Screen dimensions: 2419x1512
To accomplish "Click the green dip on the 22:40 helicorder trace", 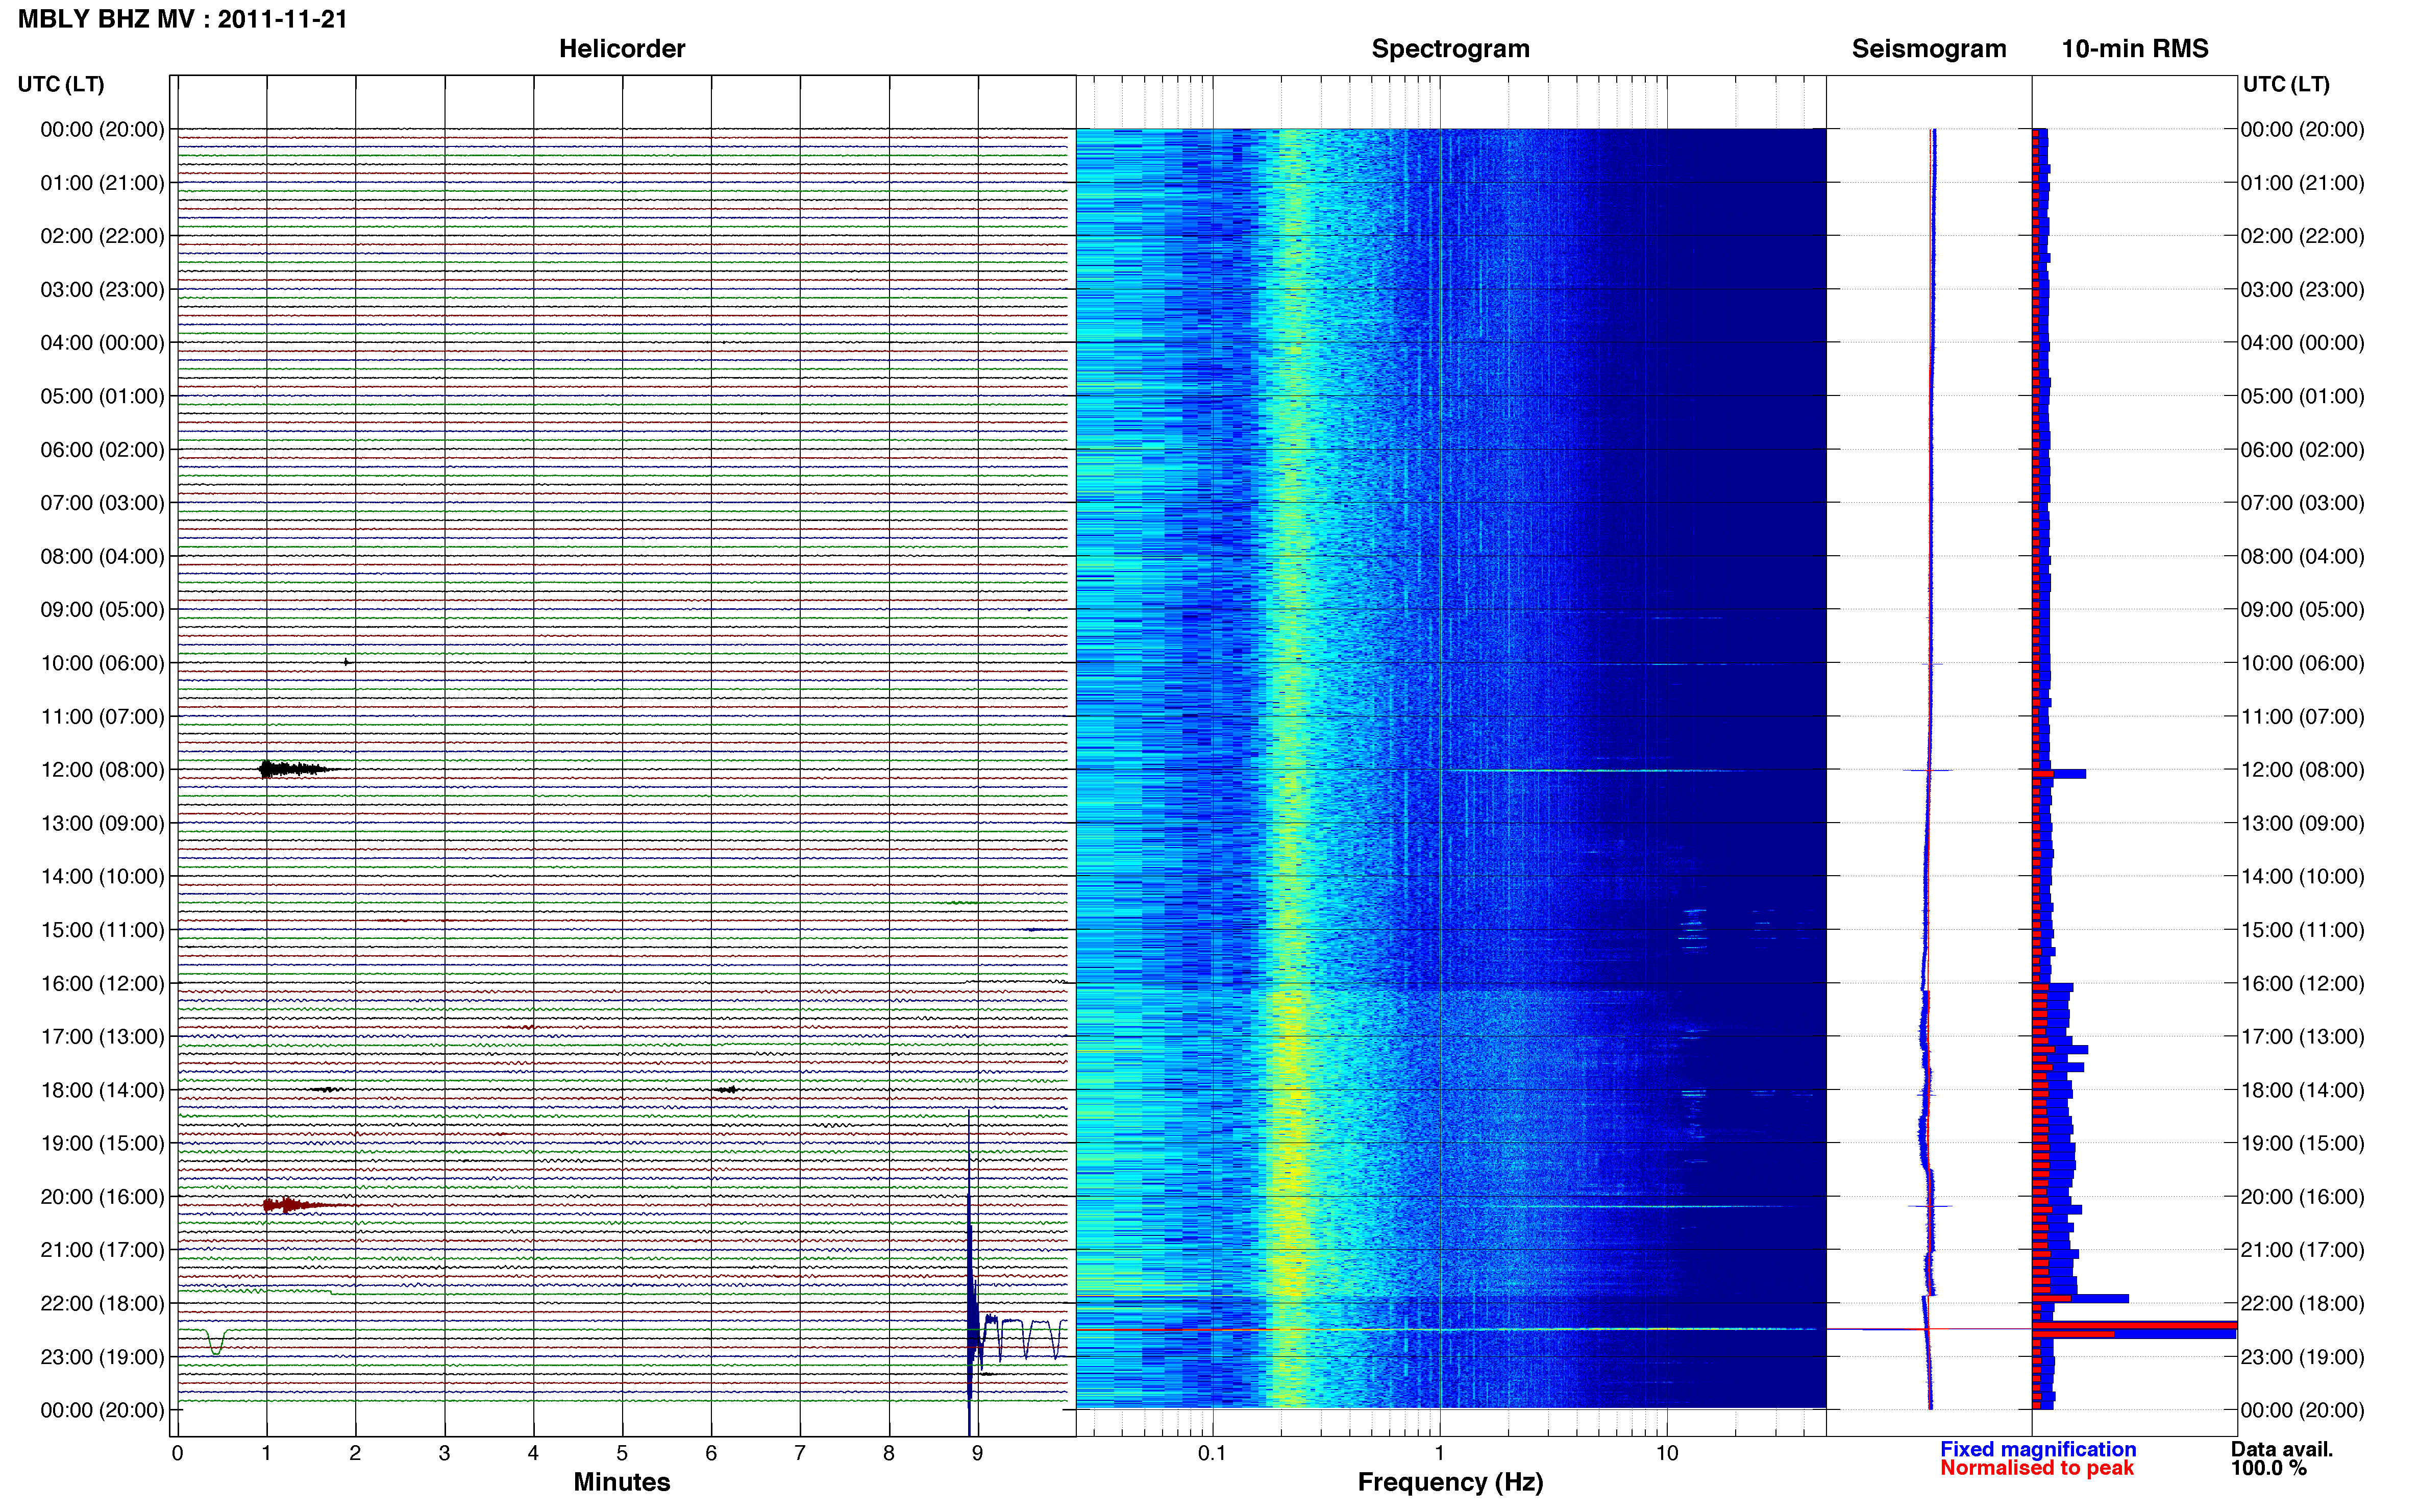I will tap(216, 1342).
